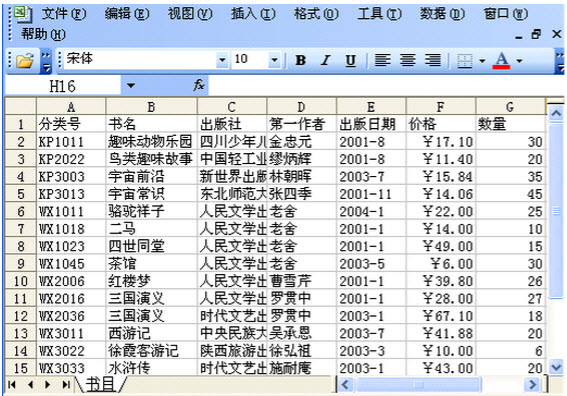Image resolution: width=567 pixels, height=396 pixels.
Task: Apply center text alignment
Action: 408,60
